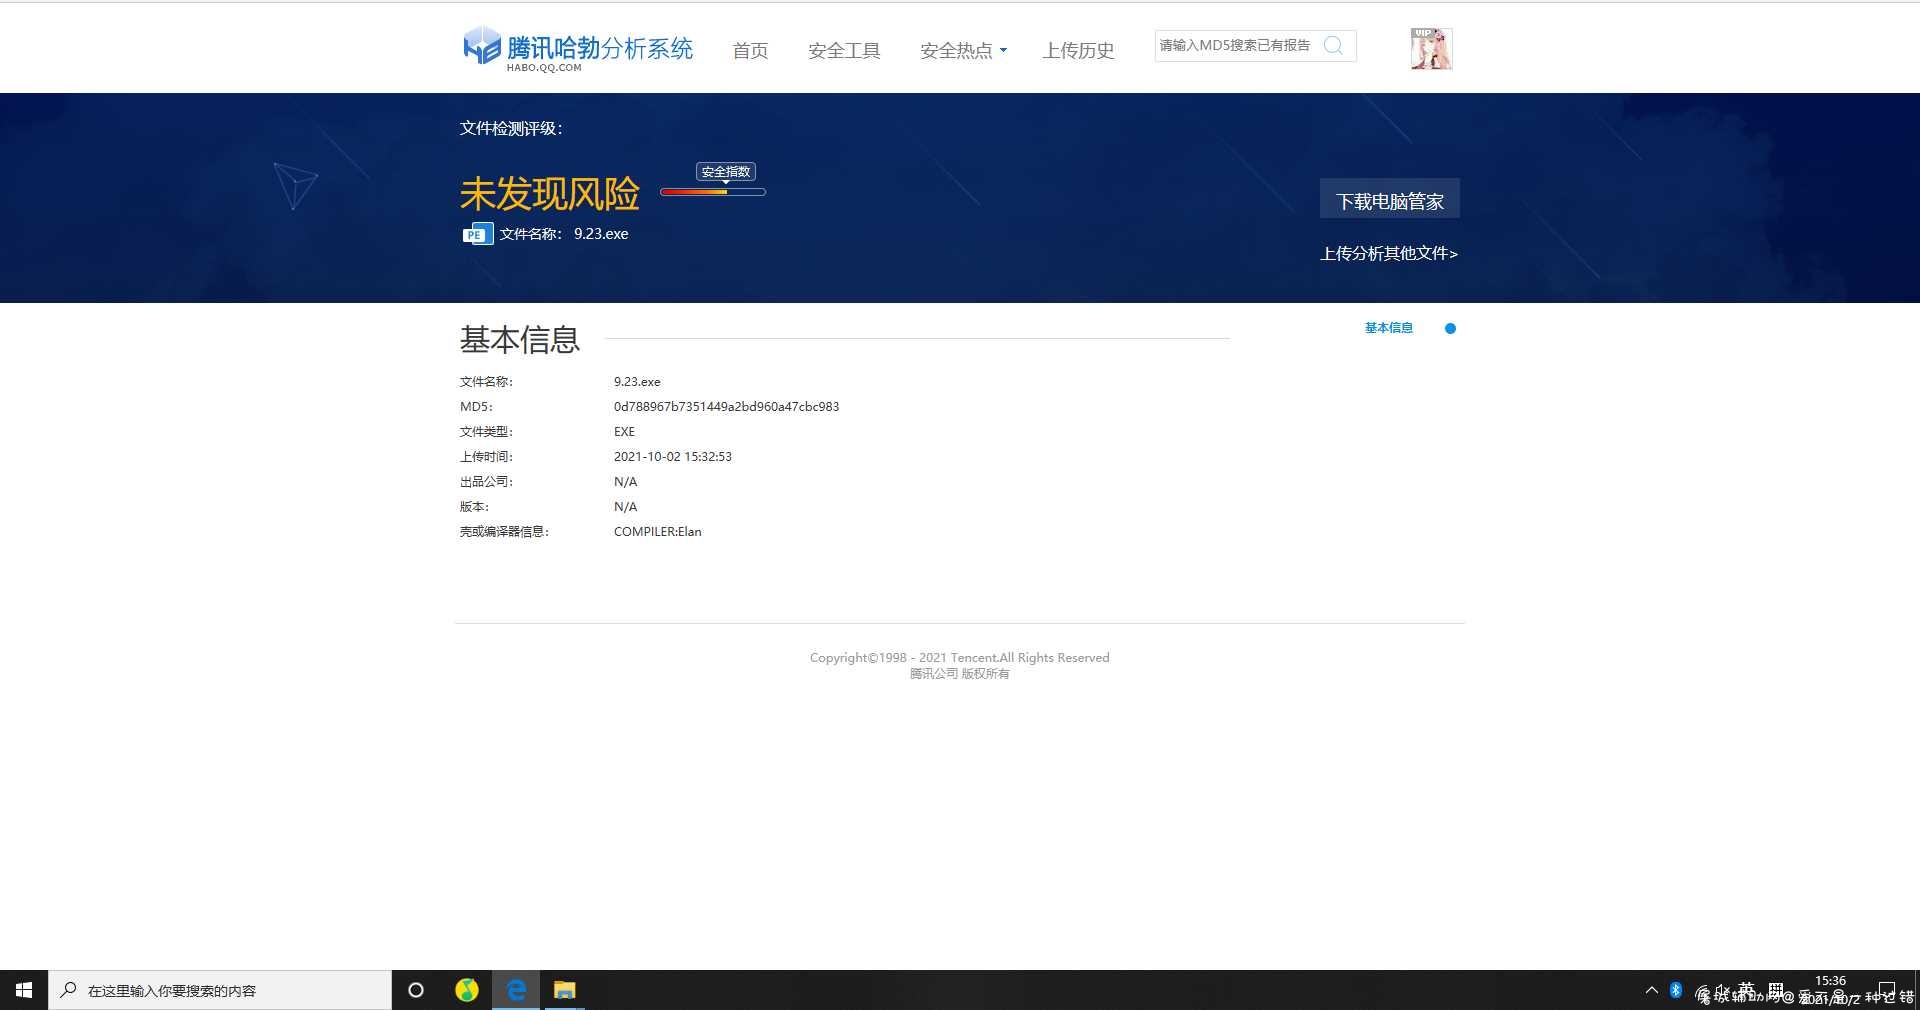The height and width of the screenshot is (1010, 1920).
Task: Select the EXE file type value
Action: (x=624, y=432)
